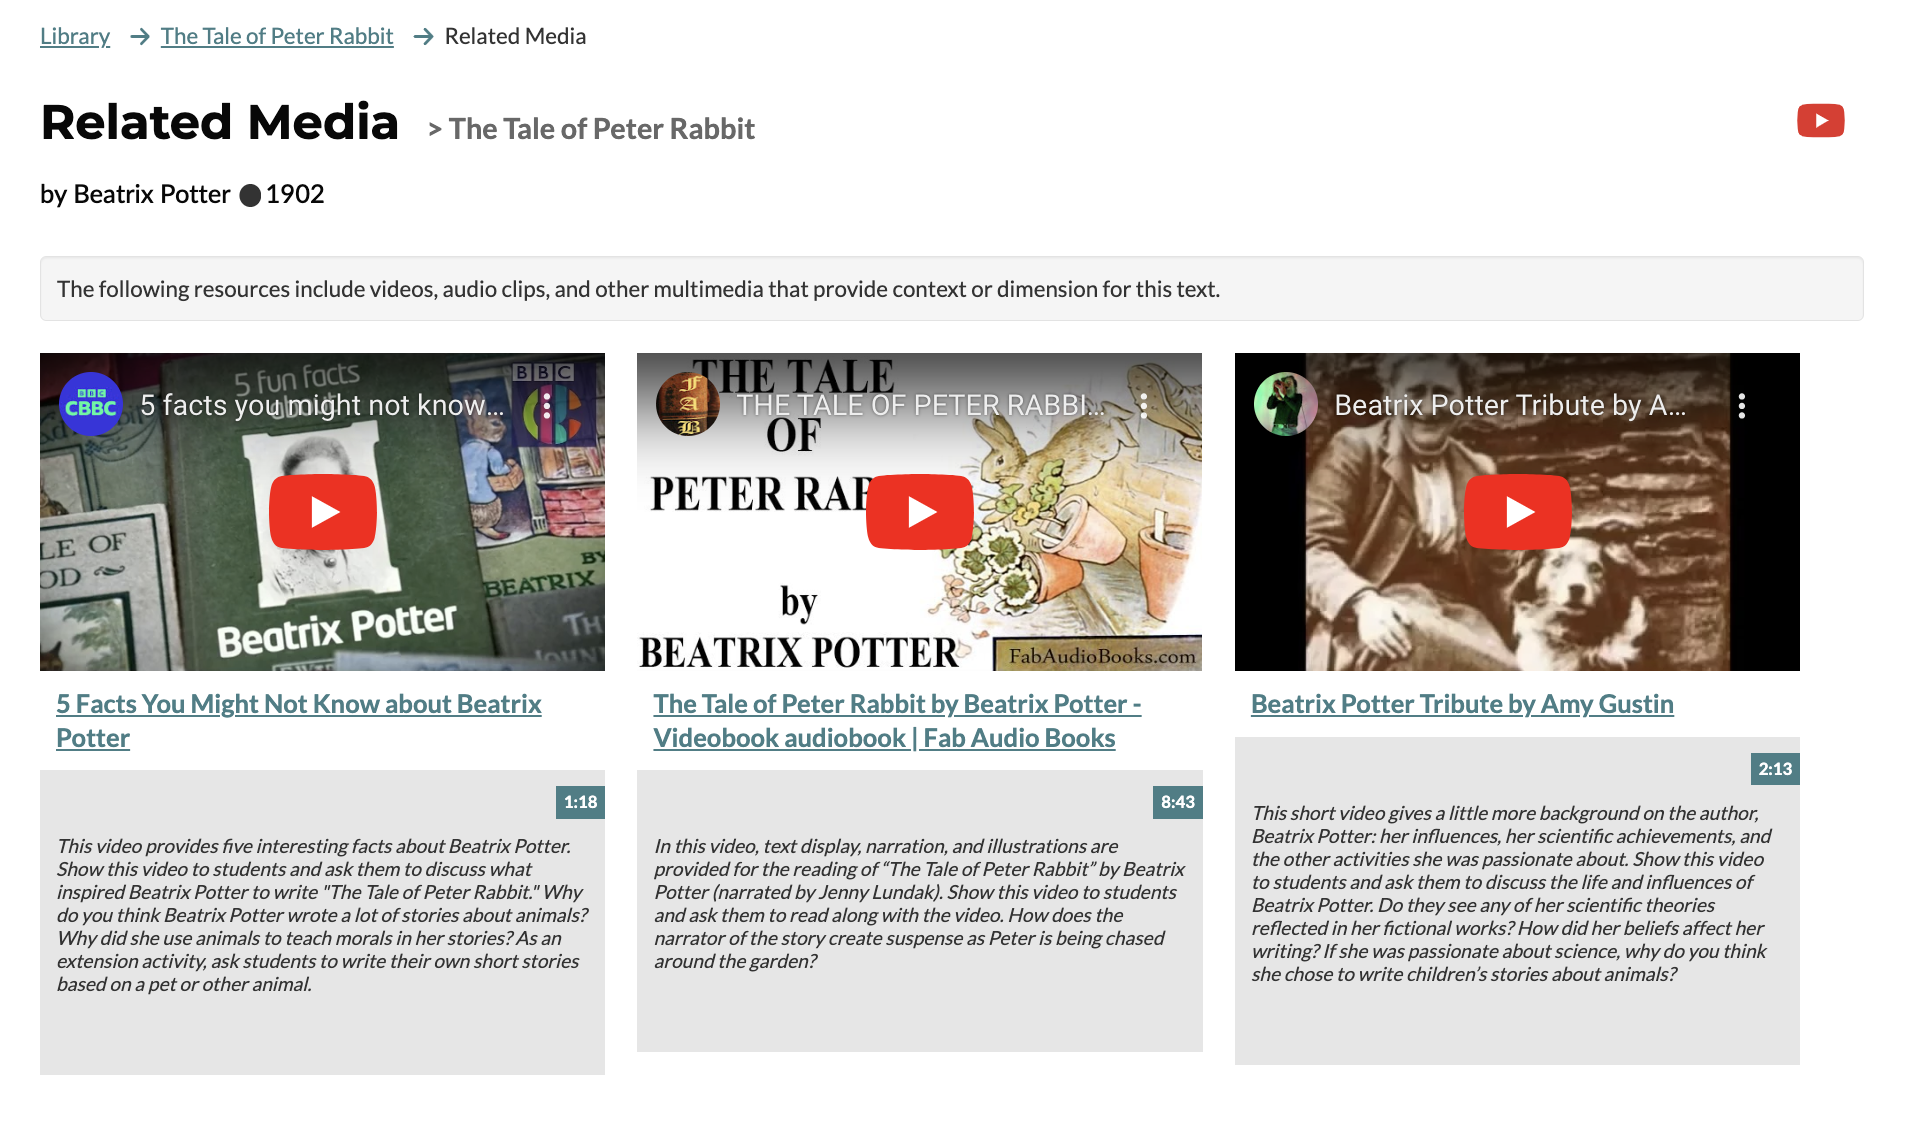Click the 2:13 duration badge
This screenshot has width=1932, height=1124.
pos(1775,769)
